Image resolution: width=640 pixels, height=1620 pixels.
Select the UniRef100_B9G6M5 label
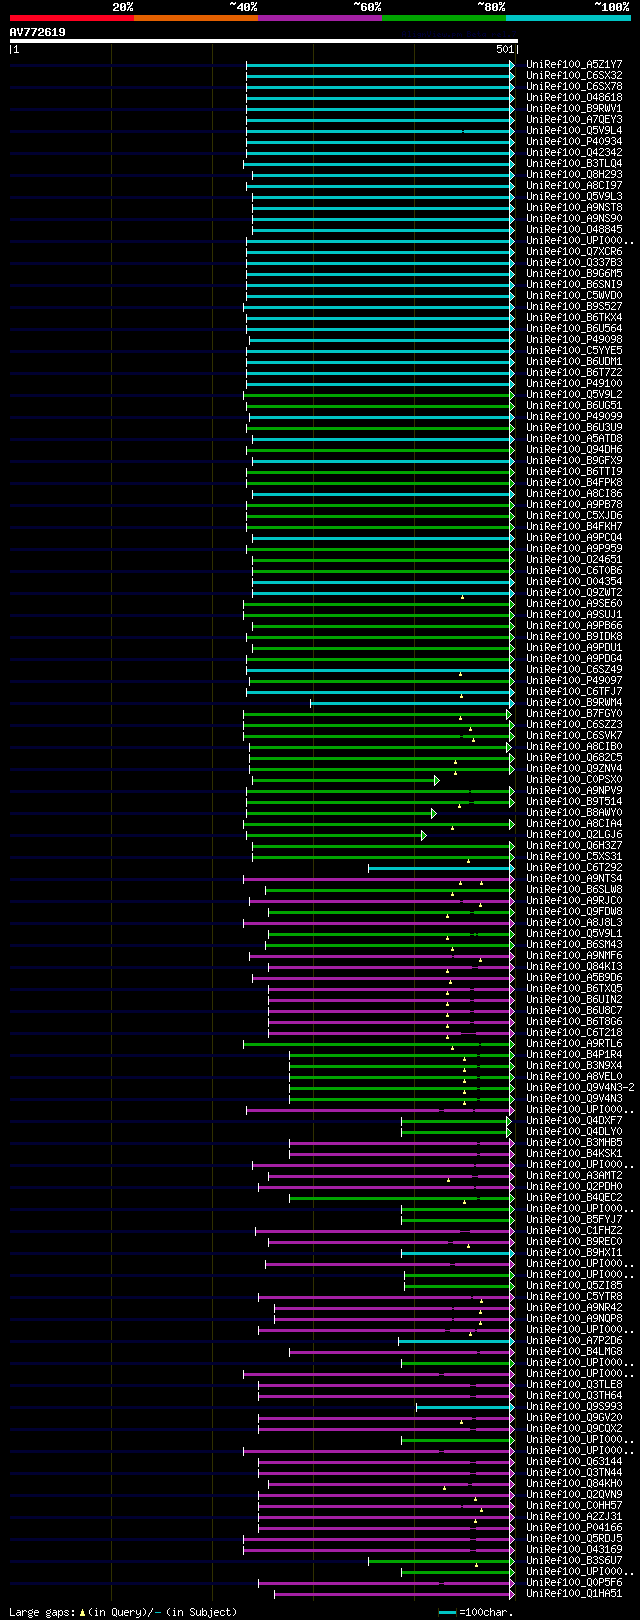click(574, 274)
